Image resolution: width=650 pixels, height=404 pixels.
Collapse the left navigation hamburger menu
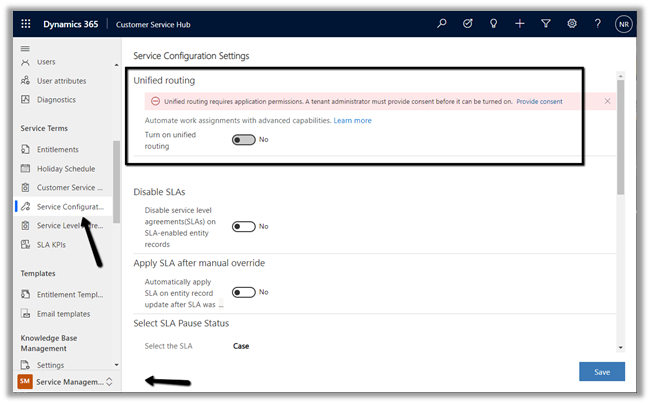[x=25, y=48]
